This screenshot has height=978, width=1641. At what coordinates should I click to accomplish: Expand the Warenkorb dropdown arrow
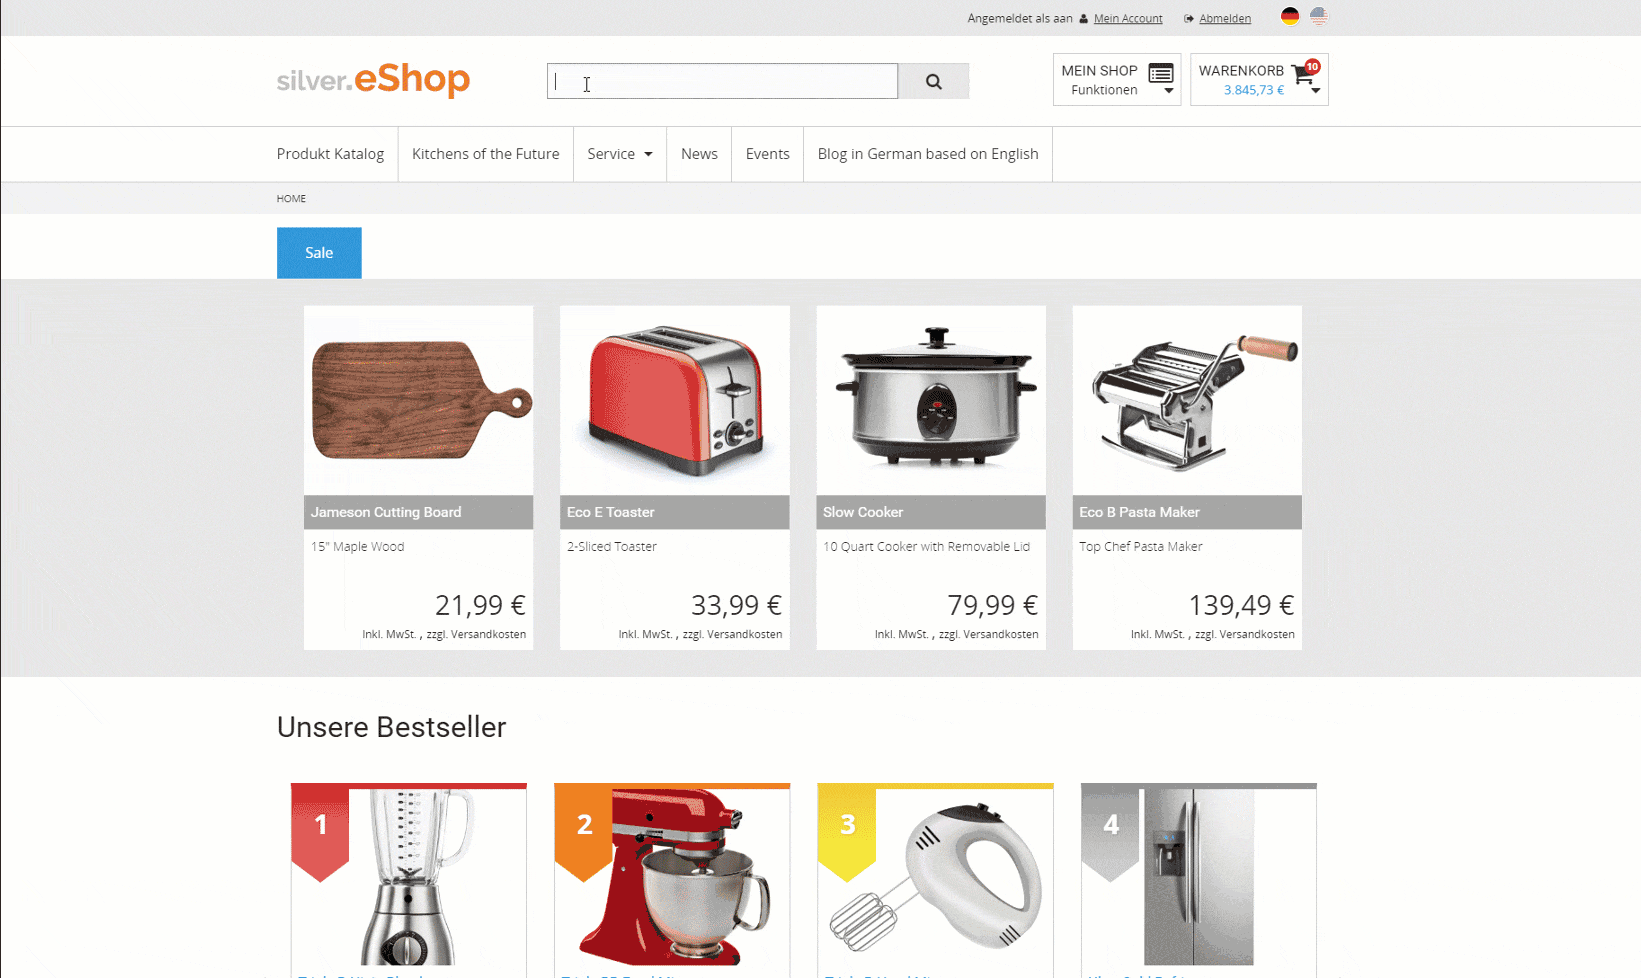[1316, 91]
